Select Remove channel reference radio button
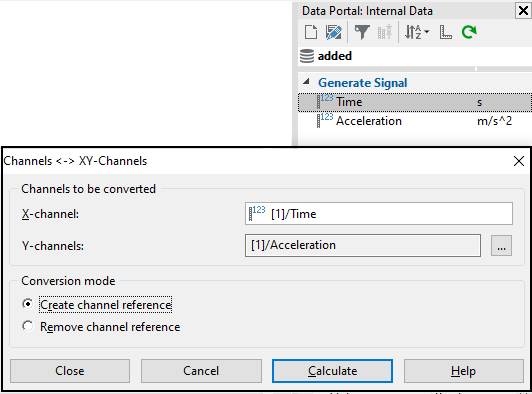The width and height of the screenshot is (532, 394). tap(28, 326)
